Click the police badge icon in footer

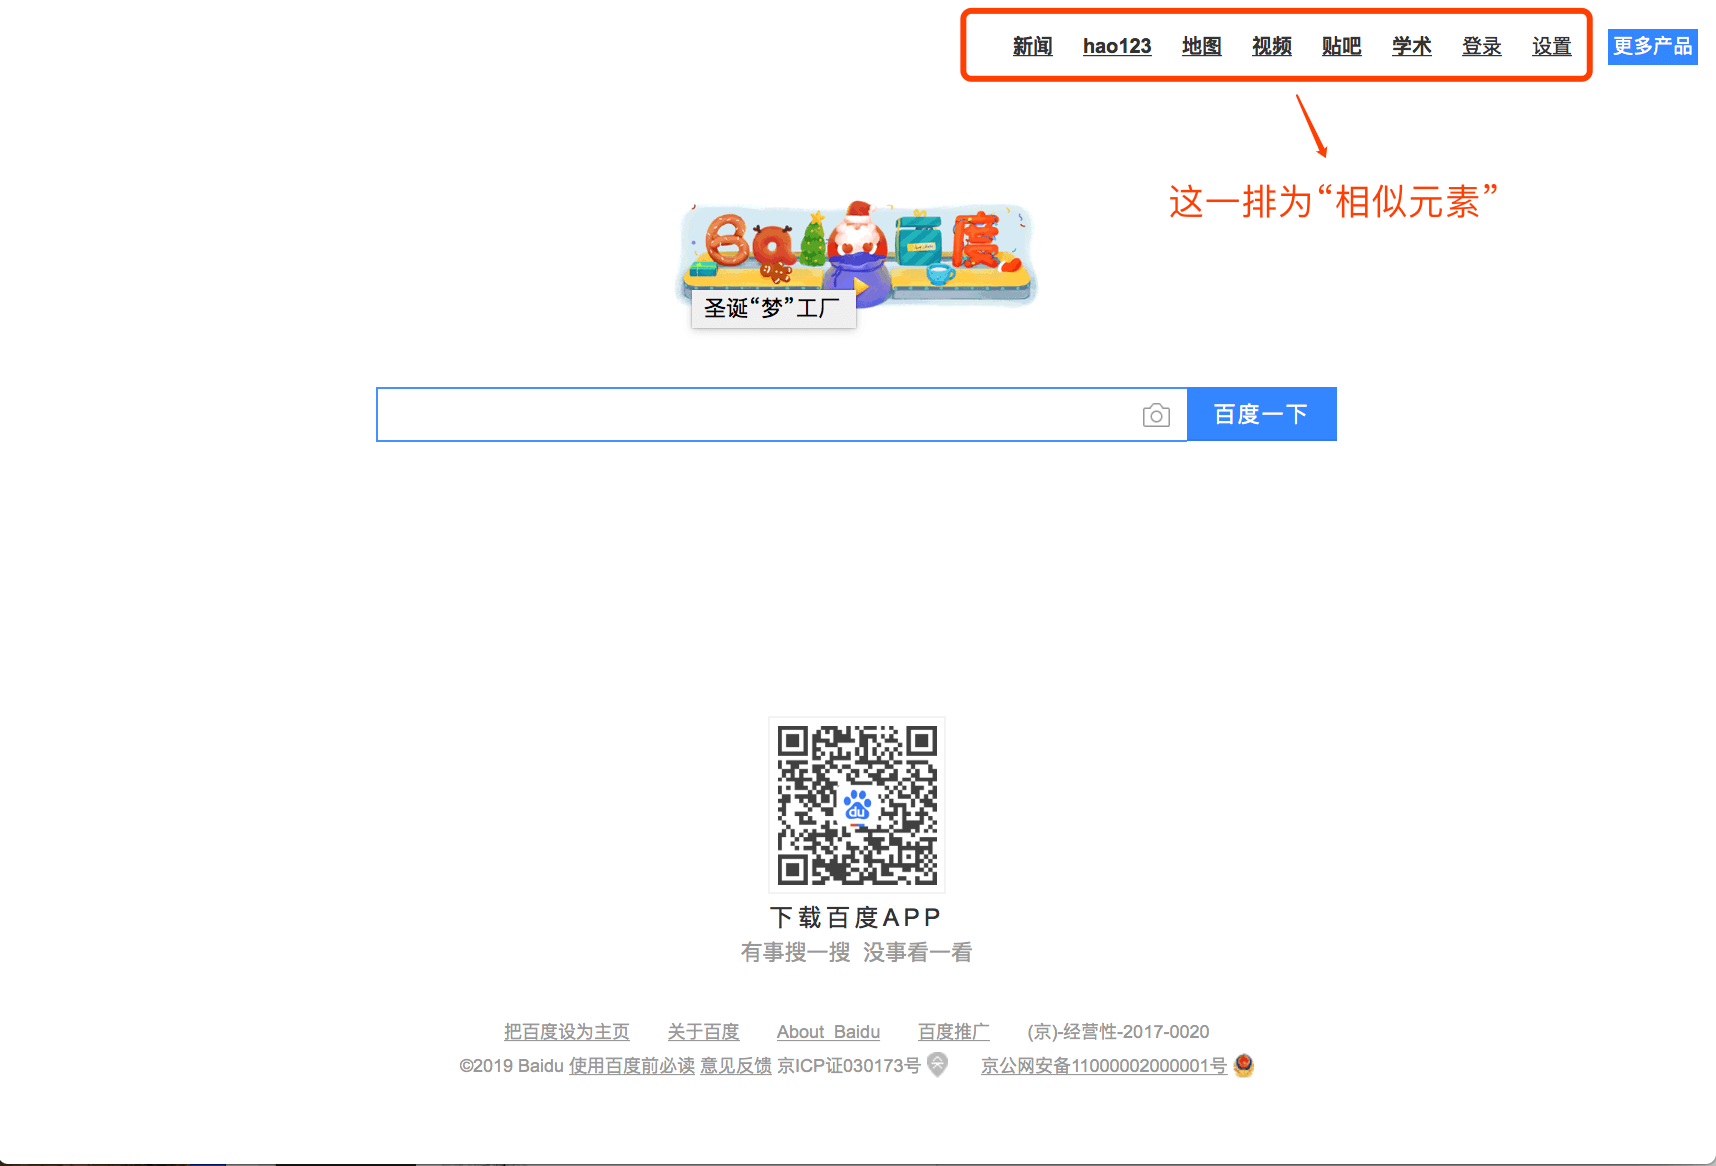pos(1243,1065)
